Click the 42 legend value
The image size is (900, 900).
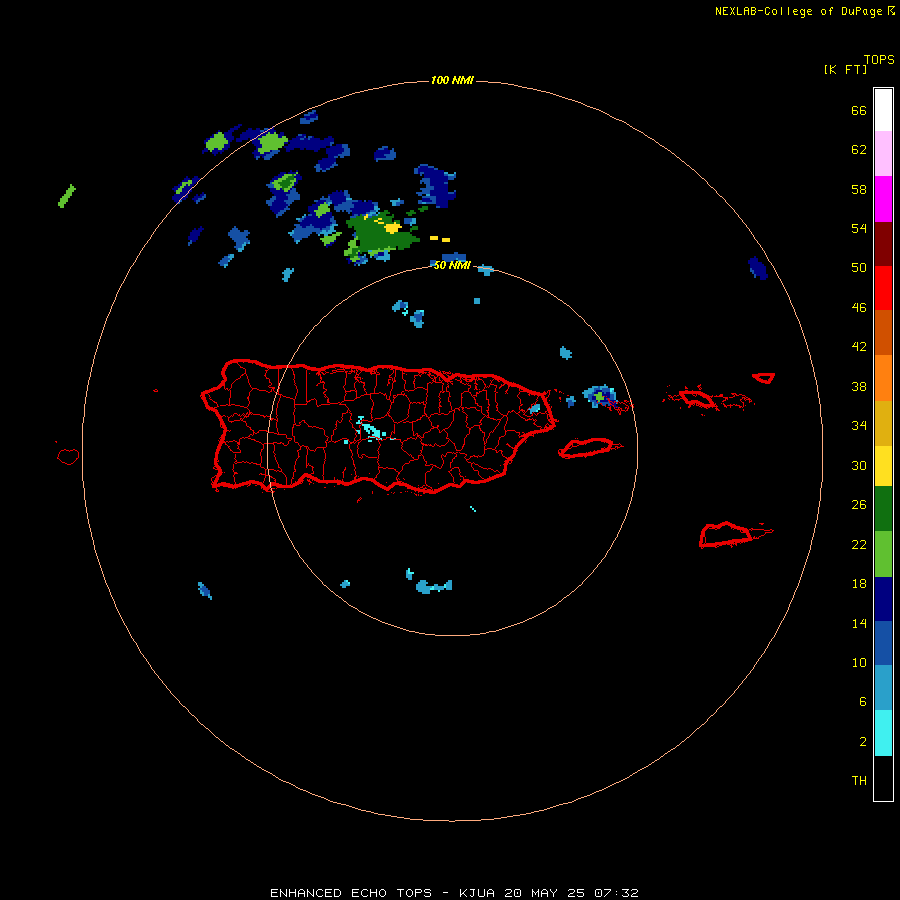point(859,347)
